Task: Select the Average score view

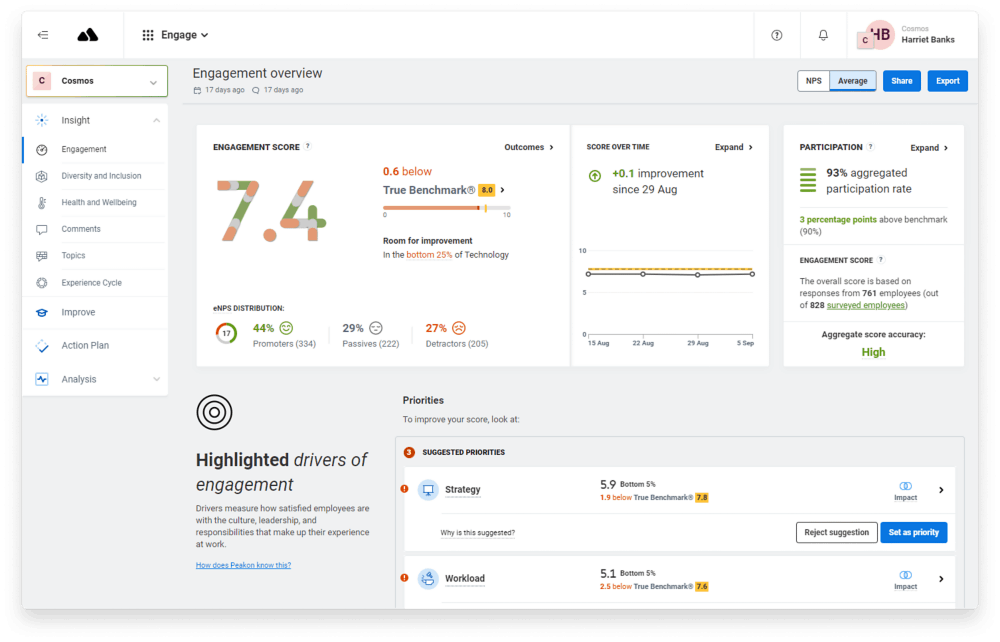Action: pos(853,80)
